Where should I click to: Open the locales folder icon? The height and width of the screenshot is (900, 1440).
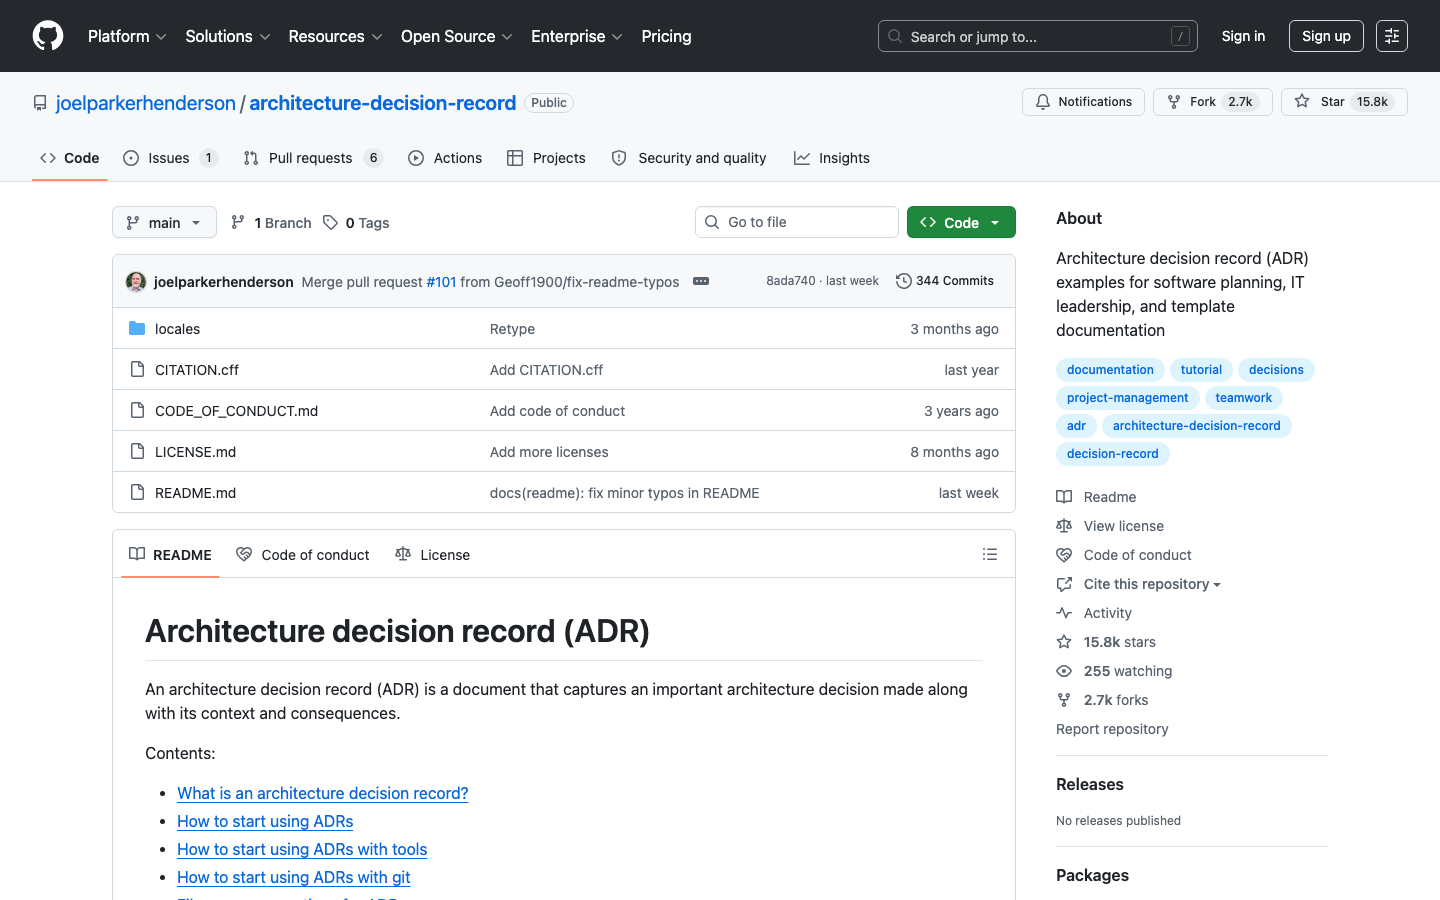pos(138,329)
